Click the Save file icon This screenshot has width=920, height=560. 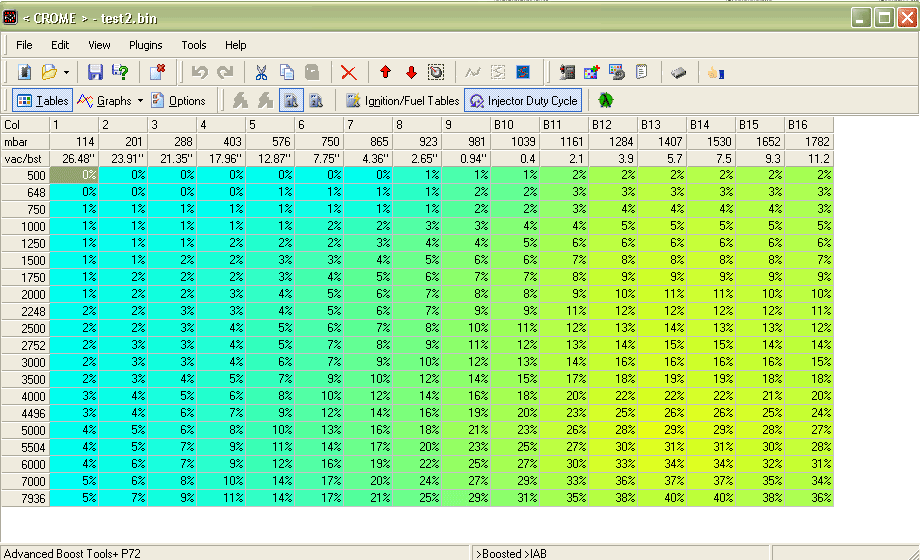[95, 72]
